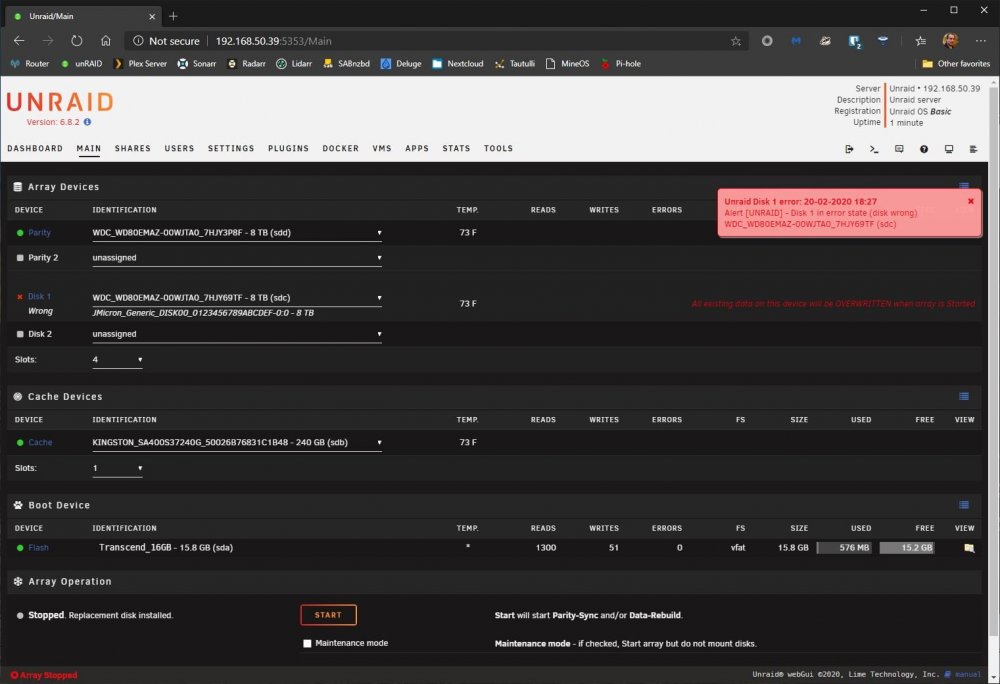Open the terminal icon in Unraid header
This screenshot has width=1000, height=684.
coord(874,149)
